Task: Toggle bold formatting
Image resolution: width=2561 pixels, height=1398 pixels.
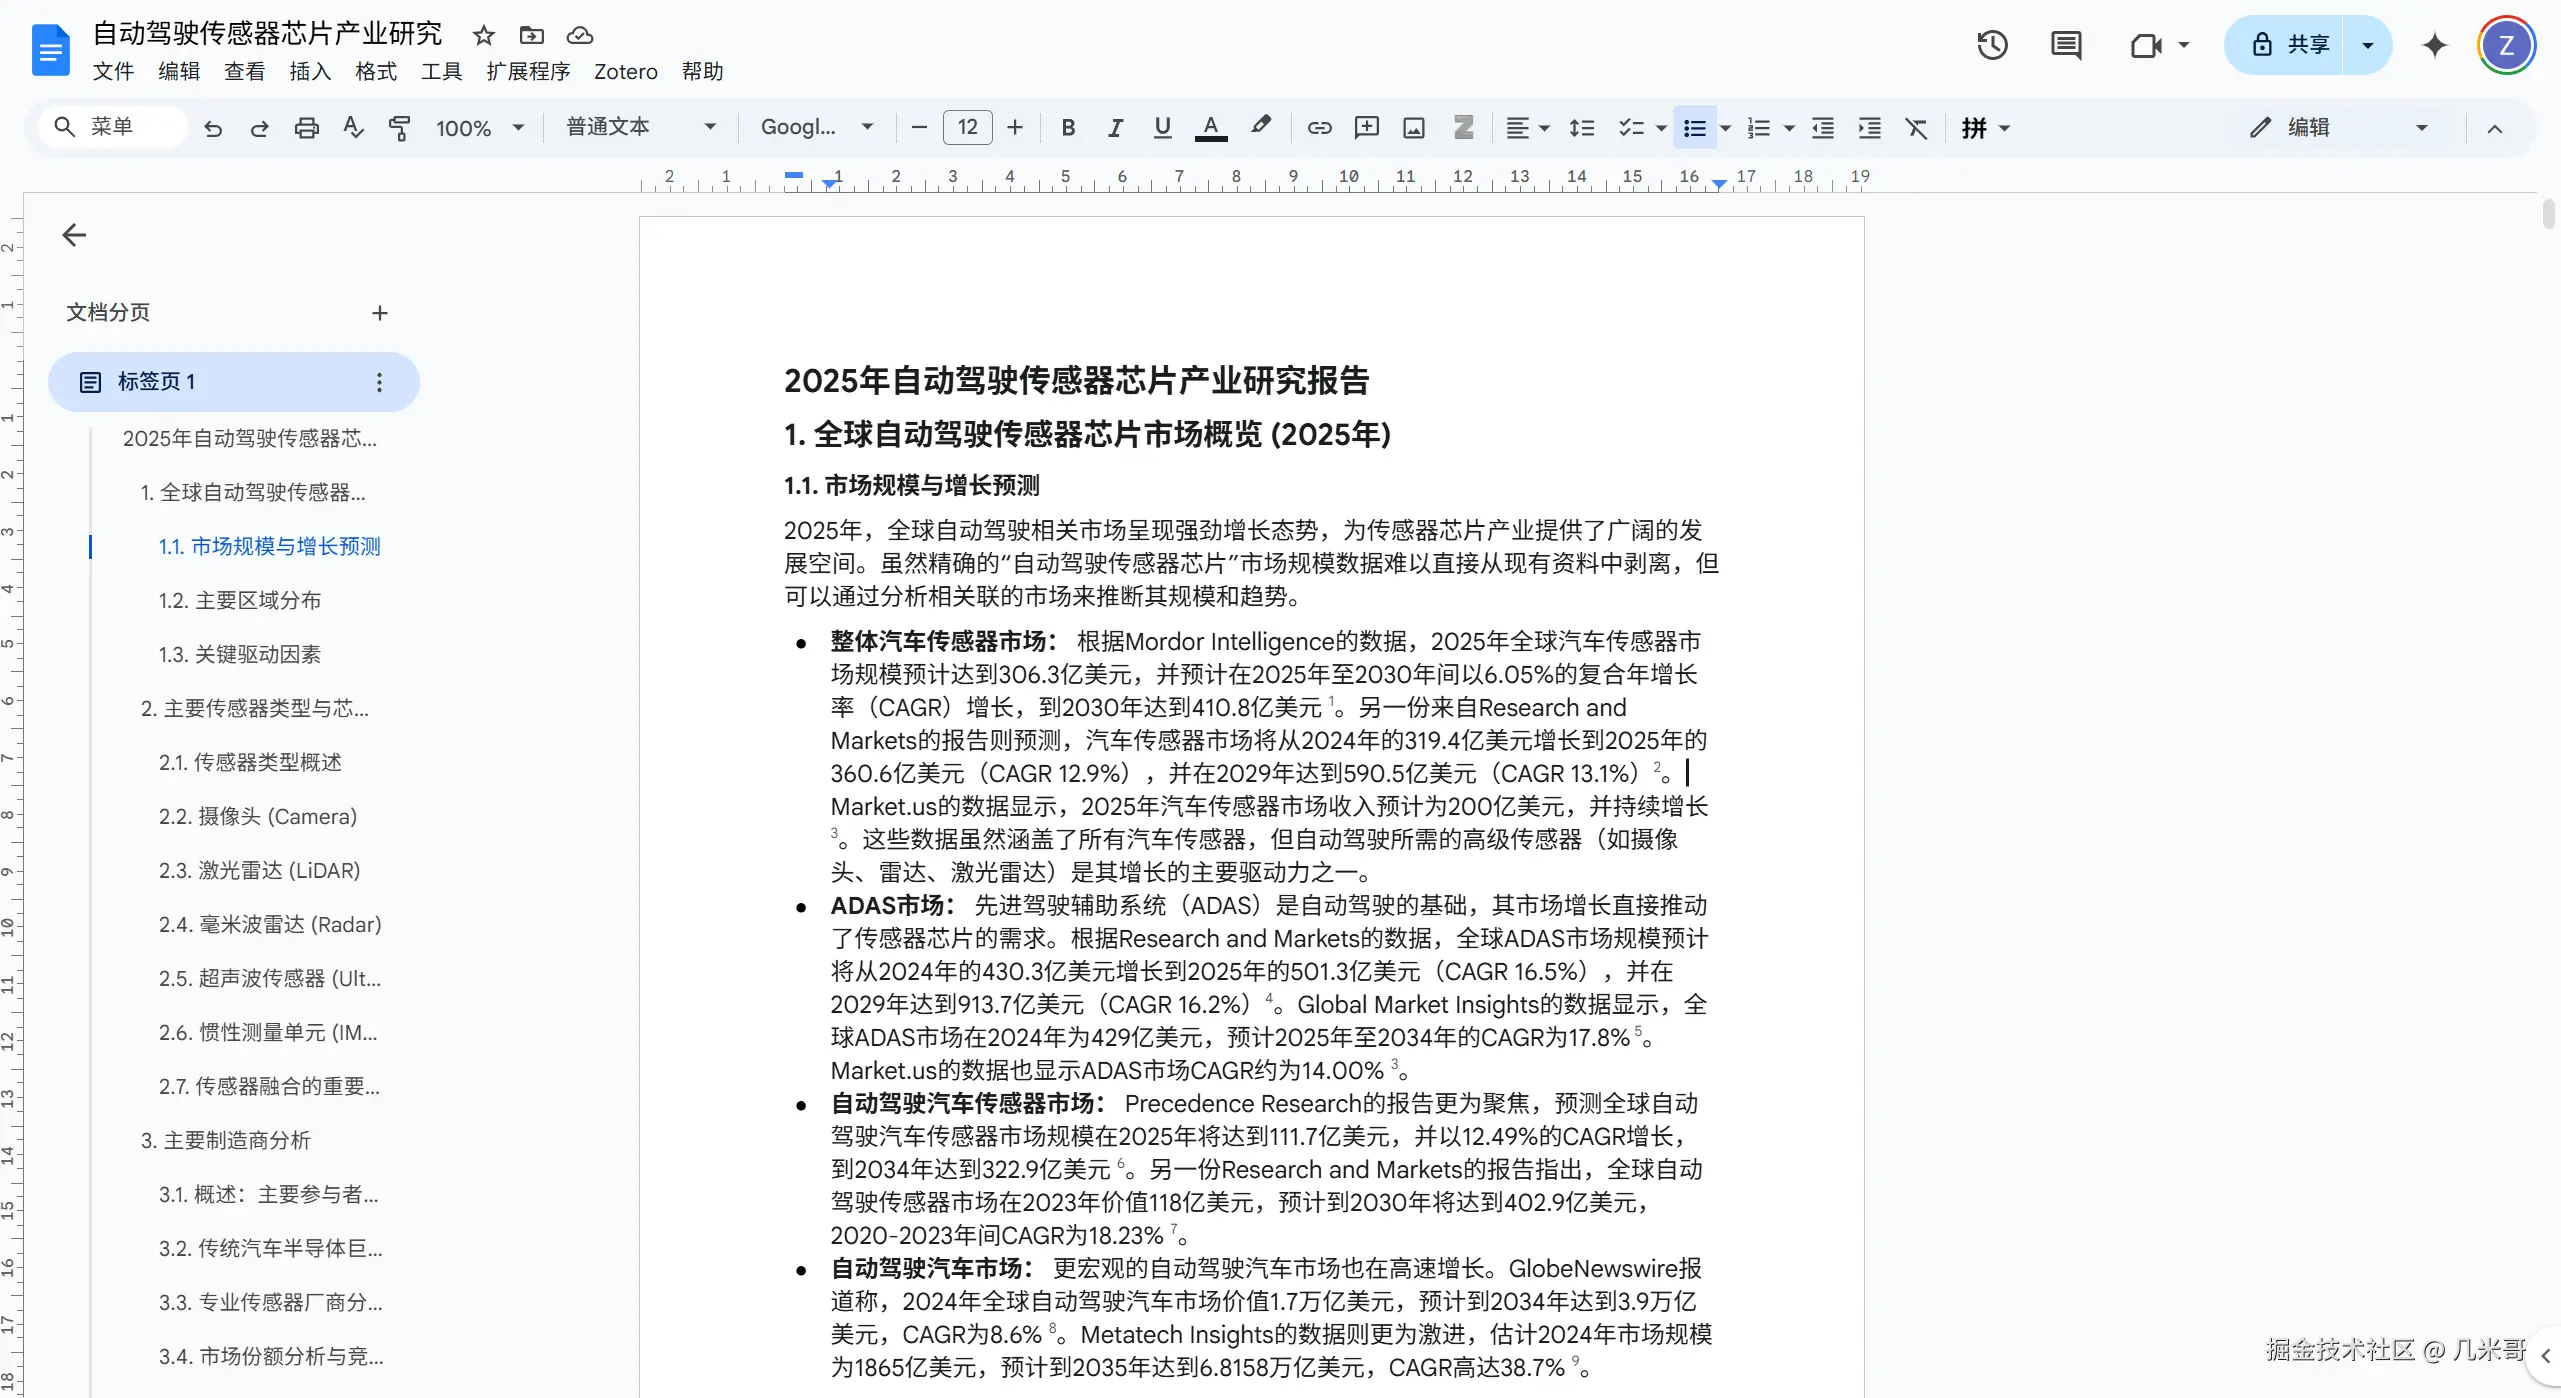Action: pyautogui.click(x=1066, y=127)
